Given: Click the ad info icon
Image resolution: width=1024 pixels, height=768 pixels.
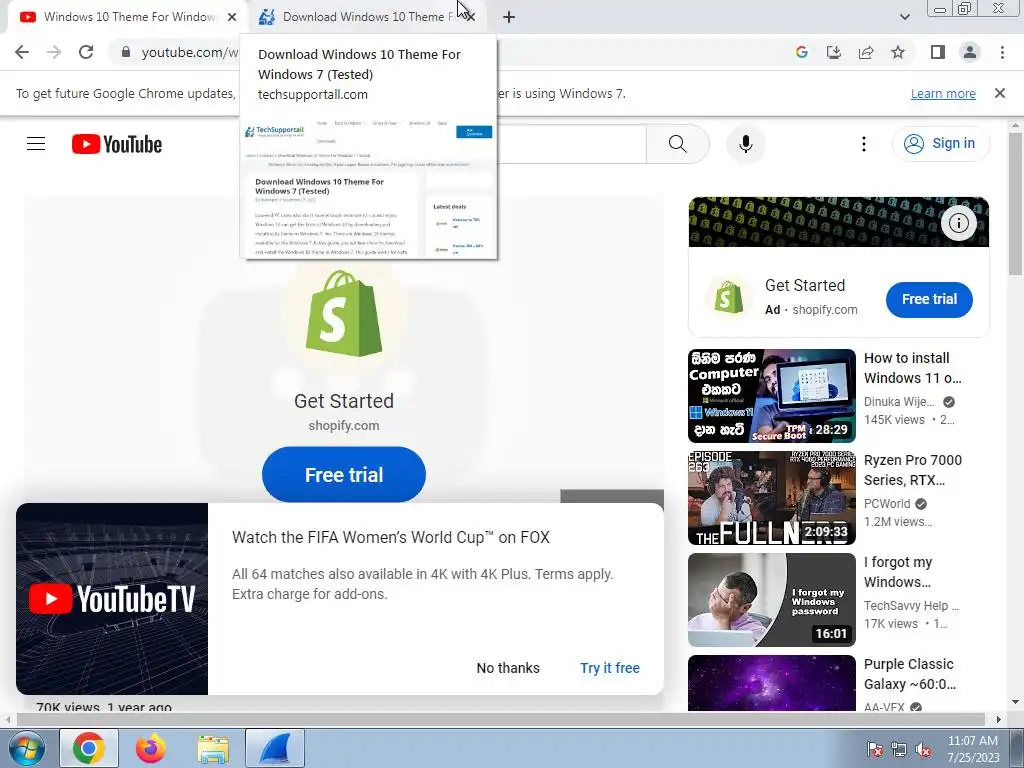Looking at the screenshot, I should 958,223.
